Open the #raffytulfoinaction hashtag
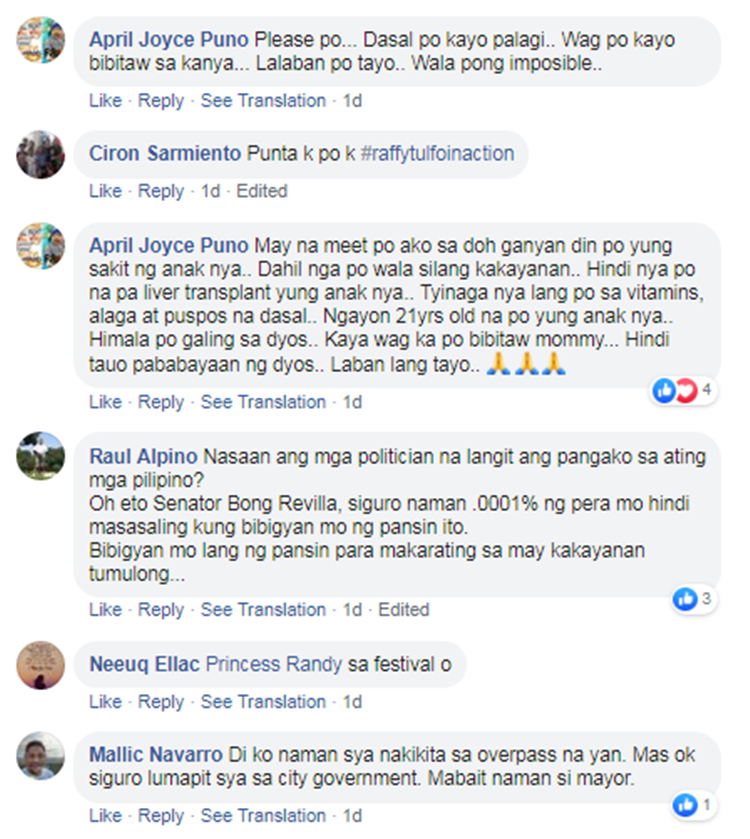This screenshot has width=750, height=839. point(438,154)
